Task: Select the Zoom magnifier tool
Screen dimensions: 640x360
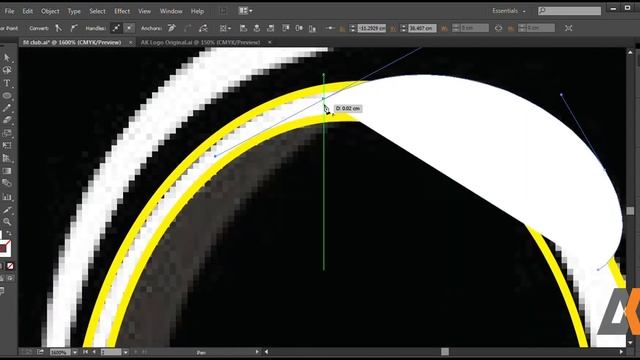Action: click(x=7, y=222)
